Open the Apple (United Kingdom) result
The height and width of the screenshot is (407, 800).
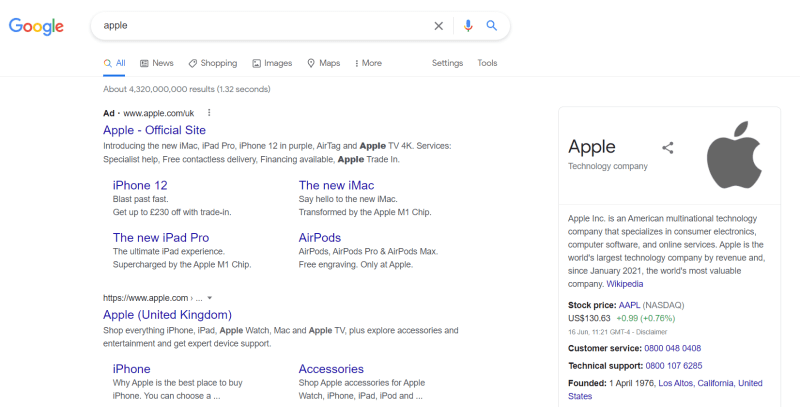point(167,315)
